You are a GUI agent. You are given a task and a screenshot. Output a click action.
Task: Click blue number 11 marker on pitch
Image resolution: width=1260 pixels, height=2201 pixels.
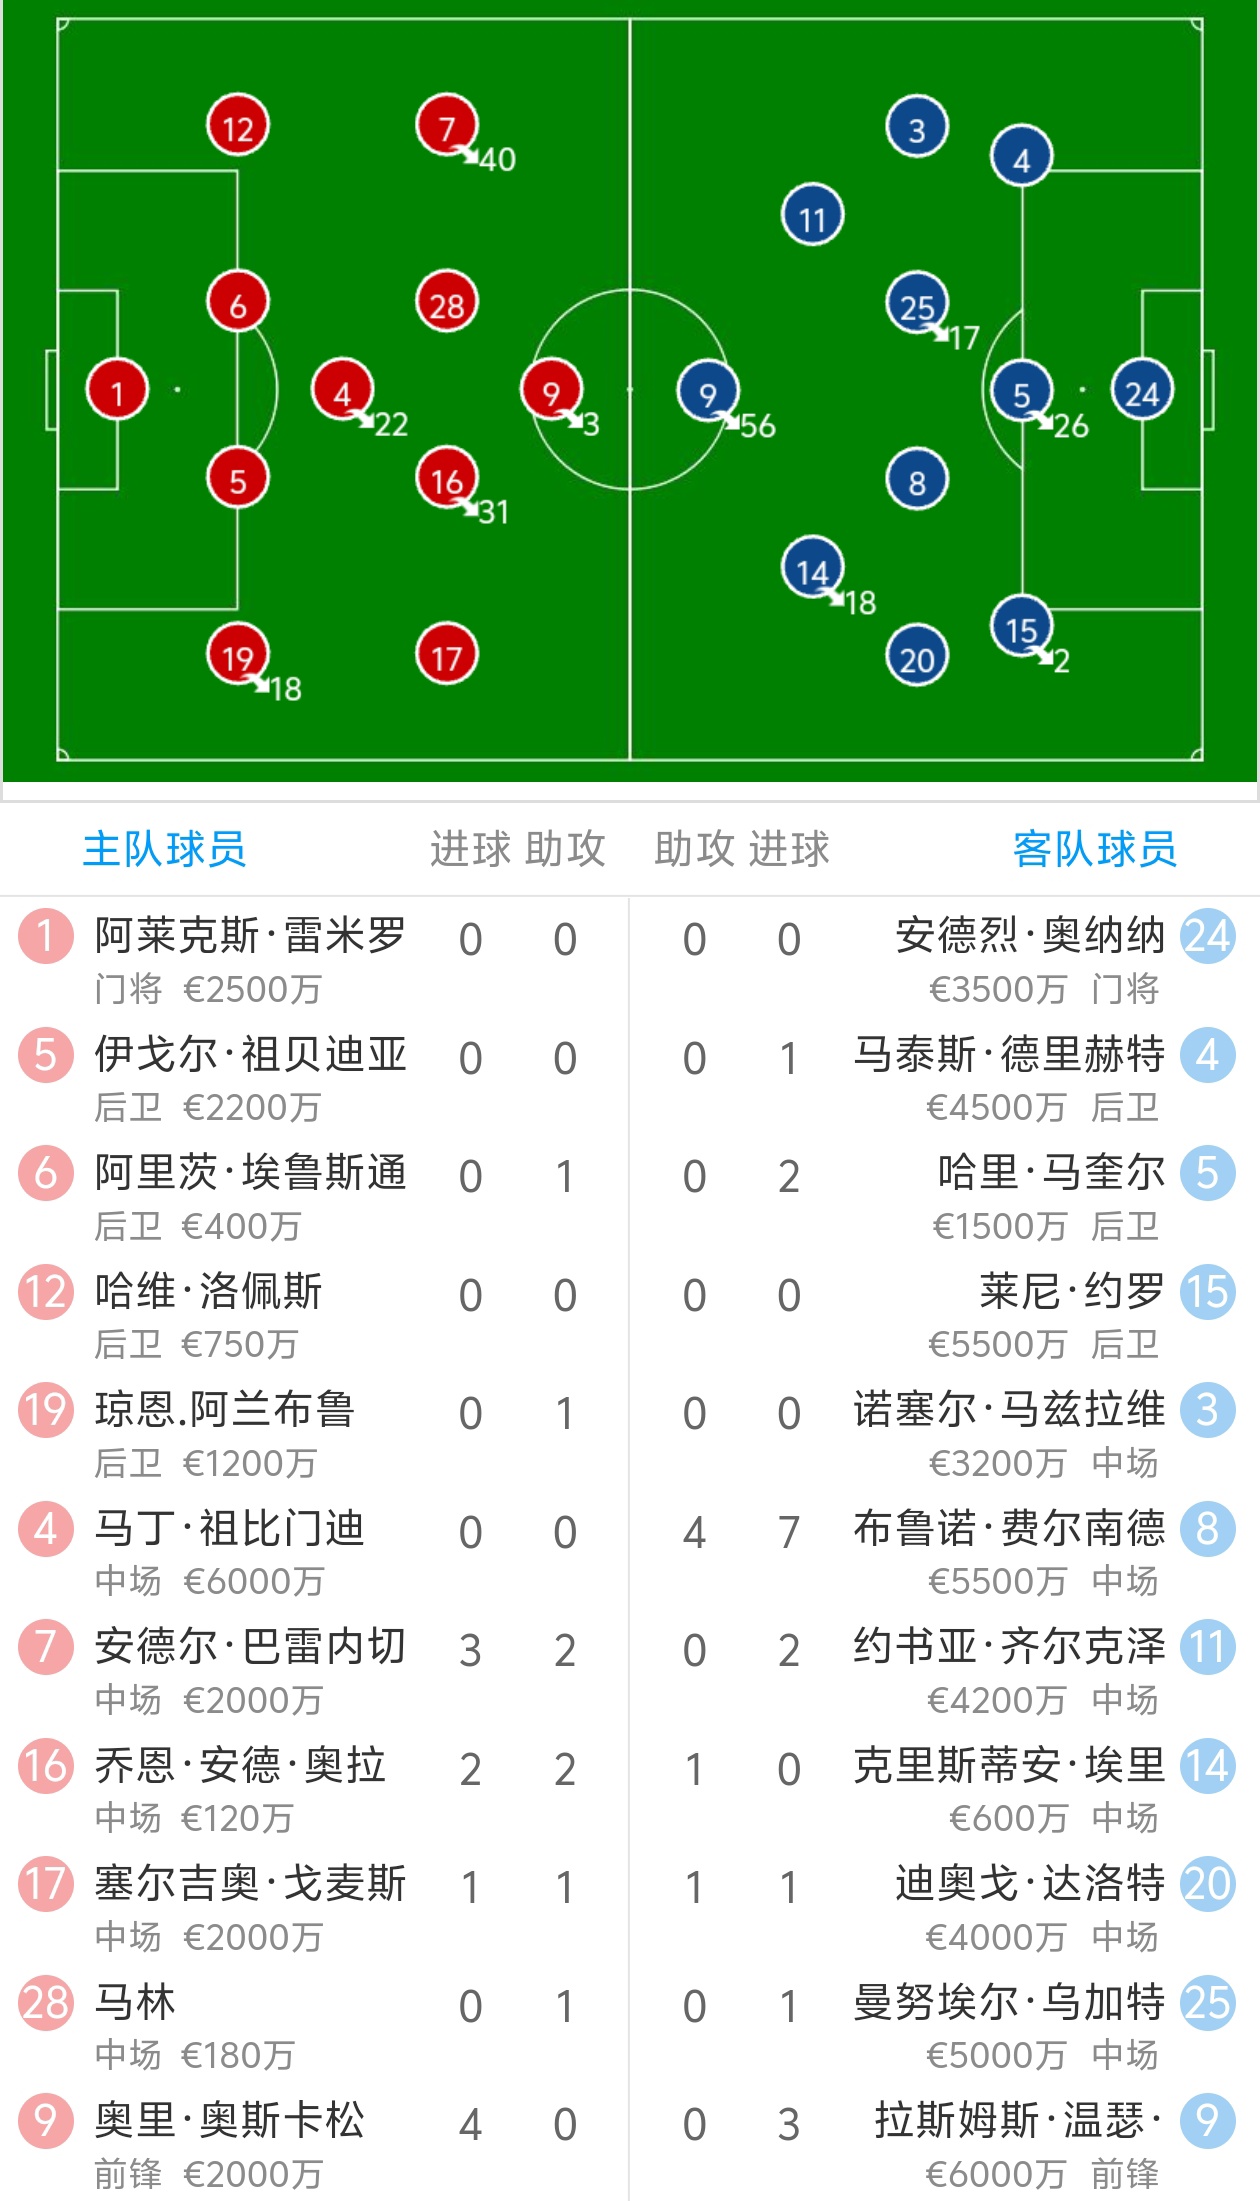812,216
